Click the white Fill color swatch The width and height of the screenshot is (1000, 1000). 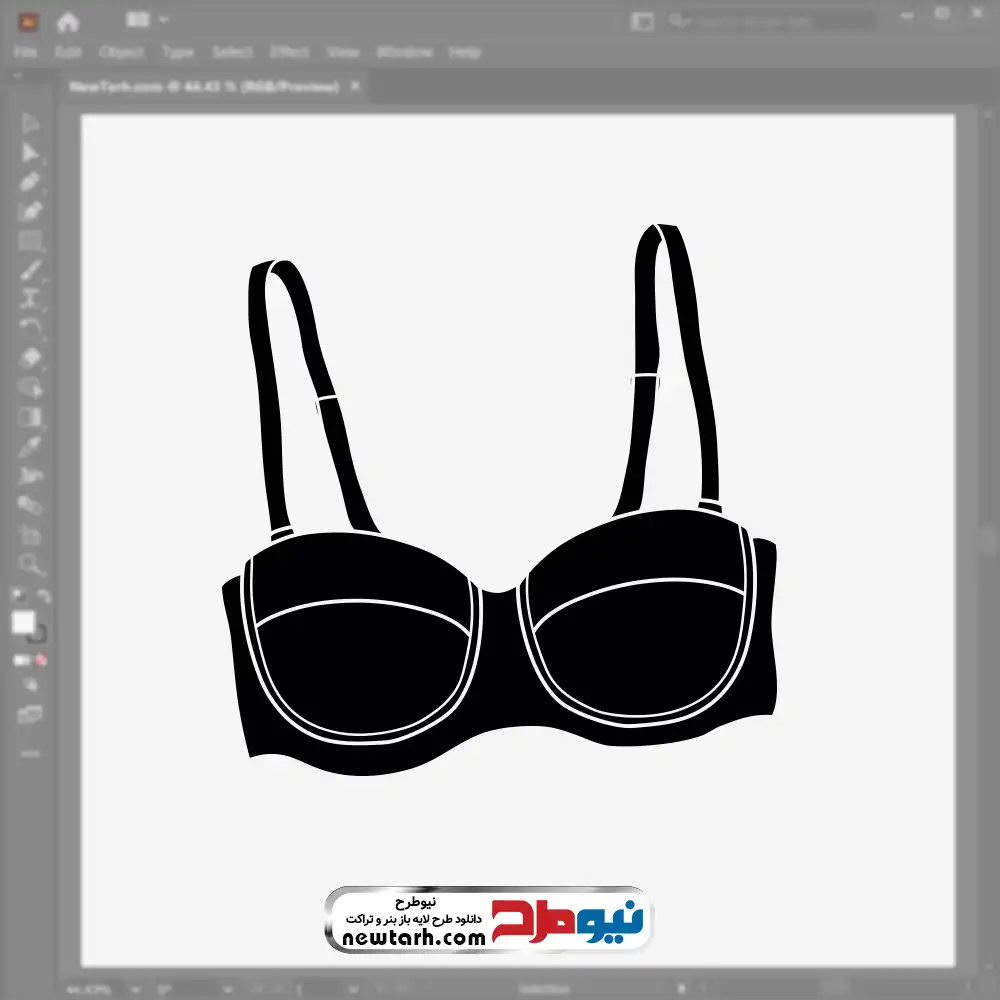pyautogui.click(x=24, y=622)
